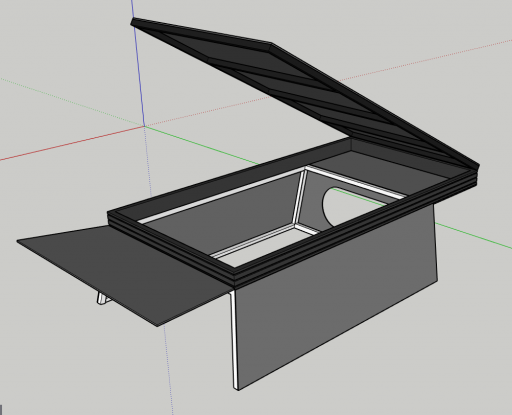Click the dotted green axis line

72,102
